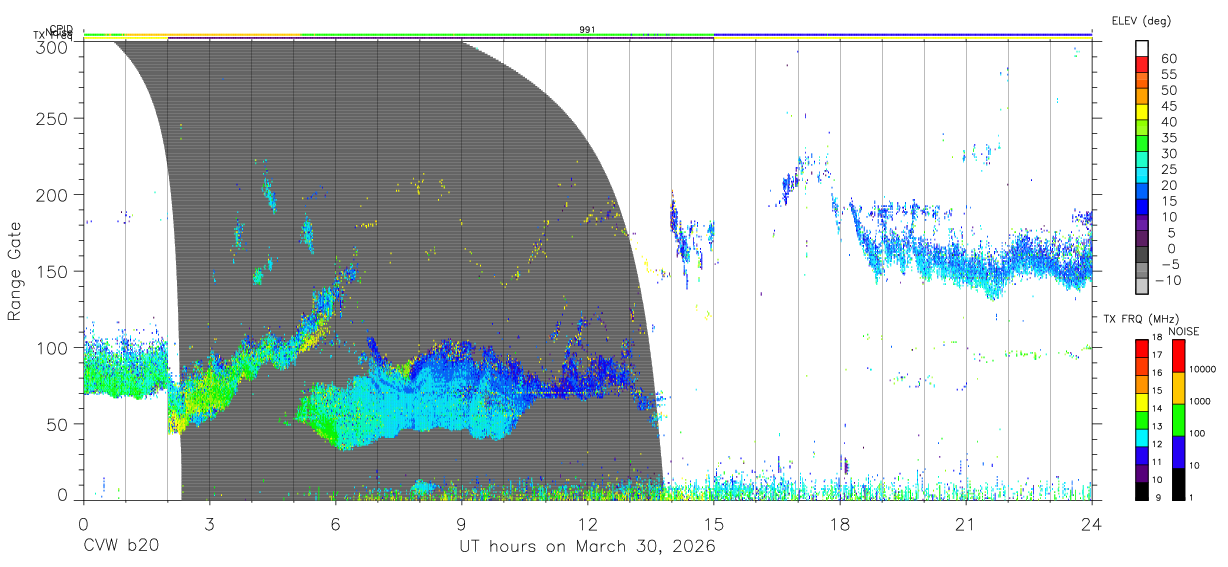The width and height of the screenshot is (1228, 567).
Task: Click the '300' range gate tick label
Action: [x=54, y=46]
